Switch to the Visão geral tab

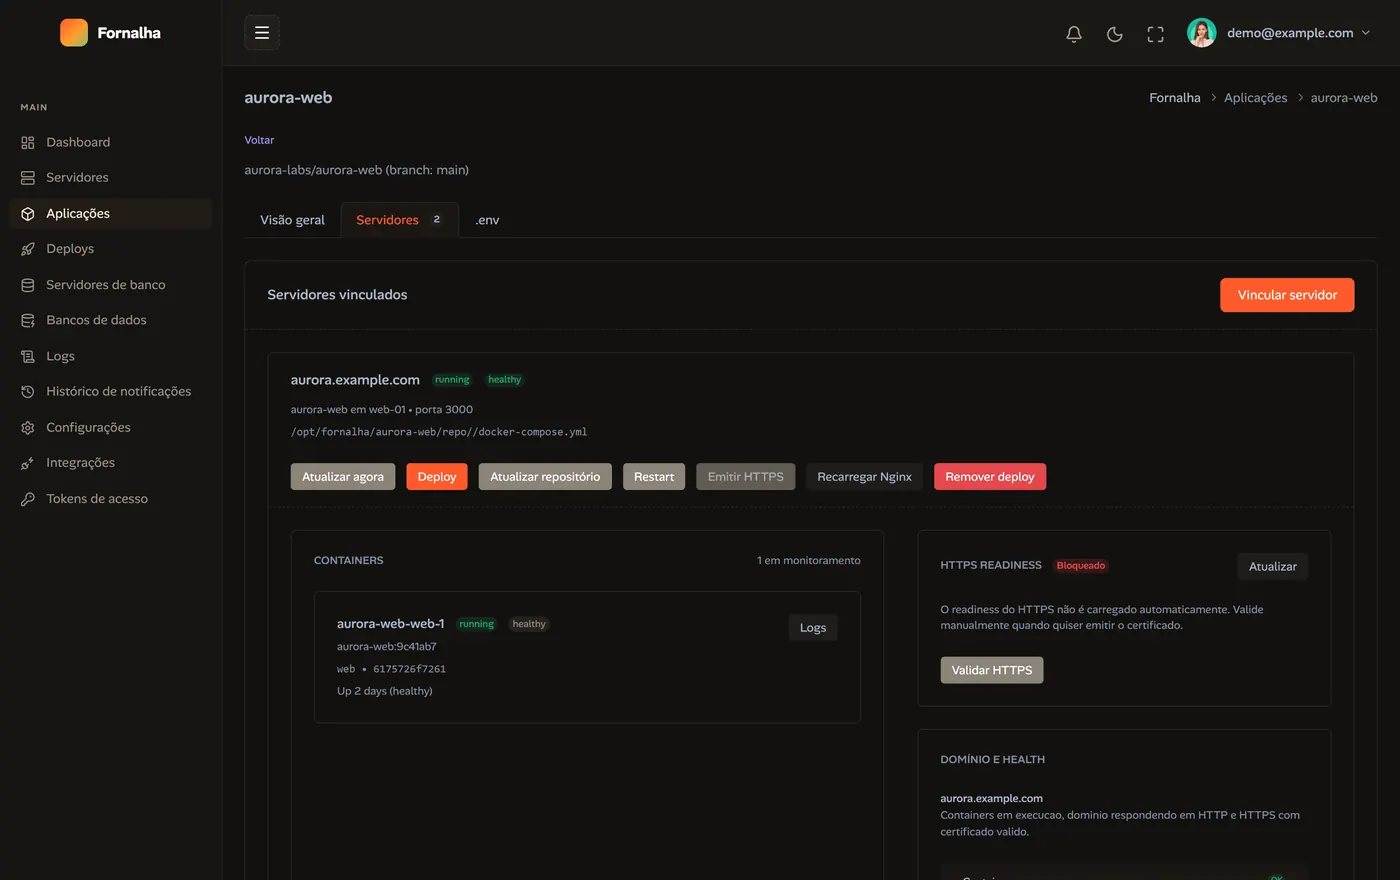point(293,220)
